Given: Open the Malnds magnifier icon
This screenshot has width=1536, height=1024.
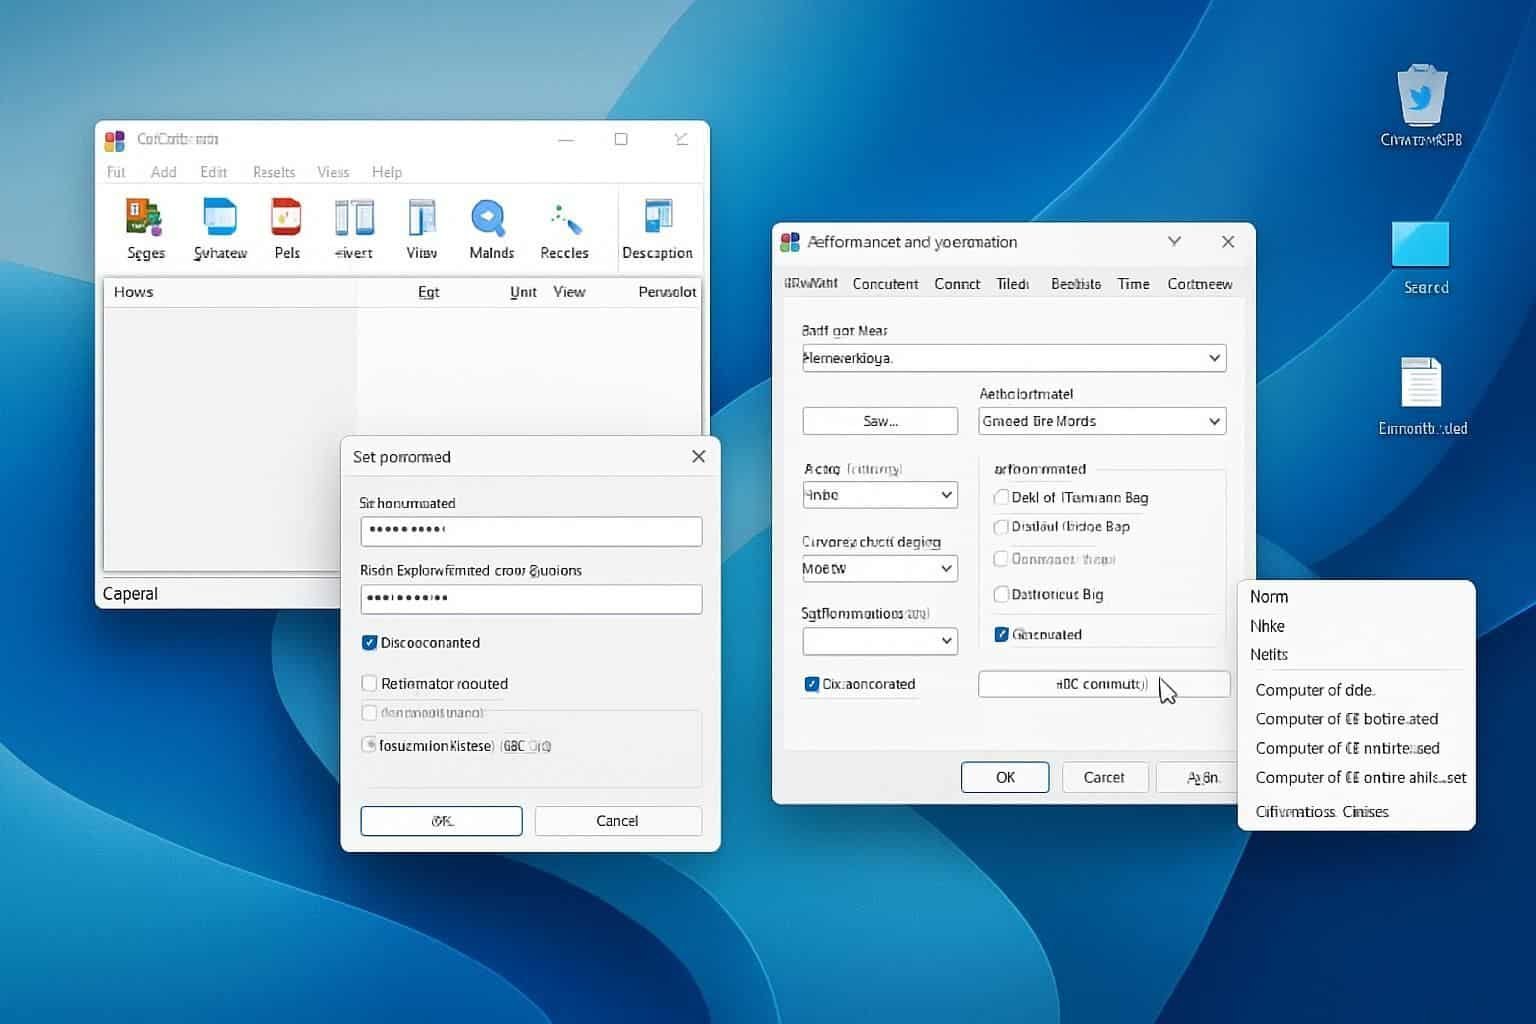Looking at the screenshot, I should (x=489, y=217).
